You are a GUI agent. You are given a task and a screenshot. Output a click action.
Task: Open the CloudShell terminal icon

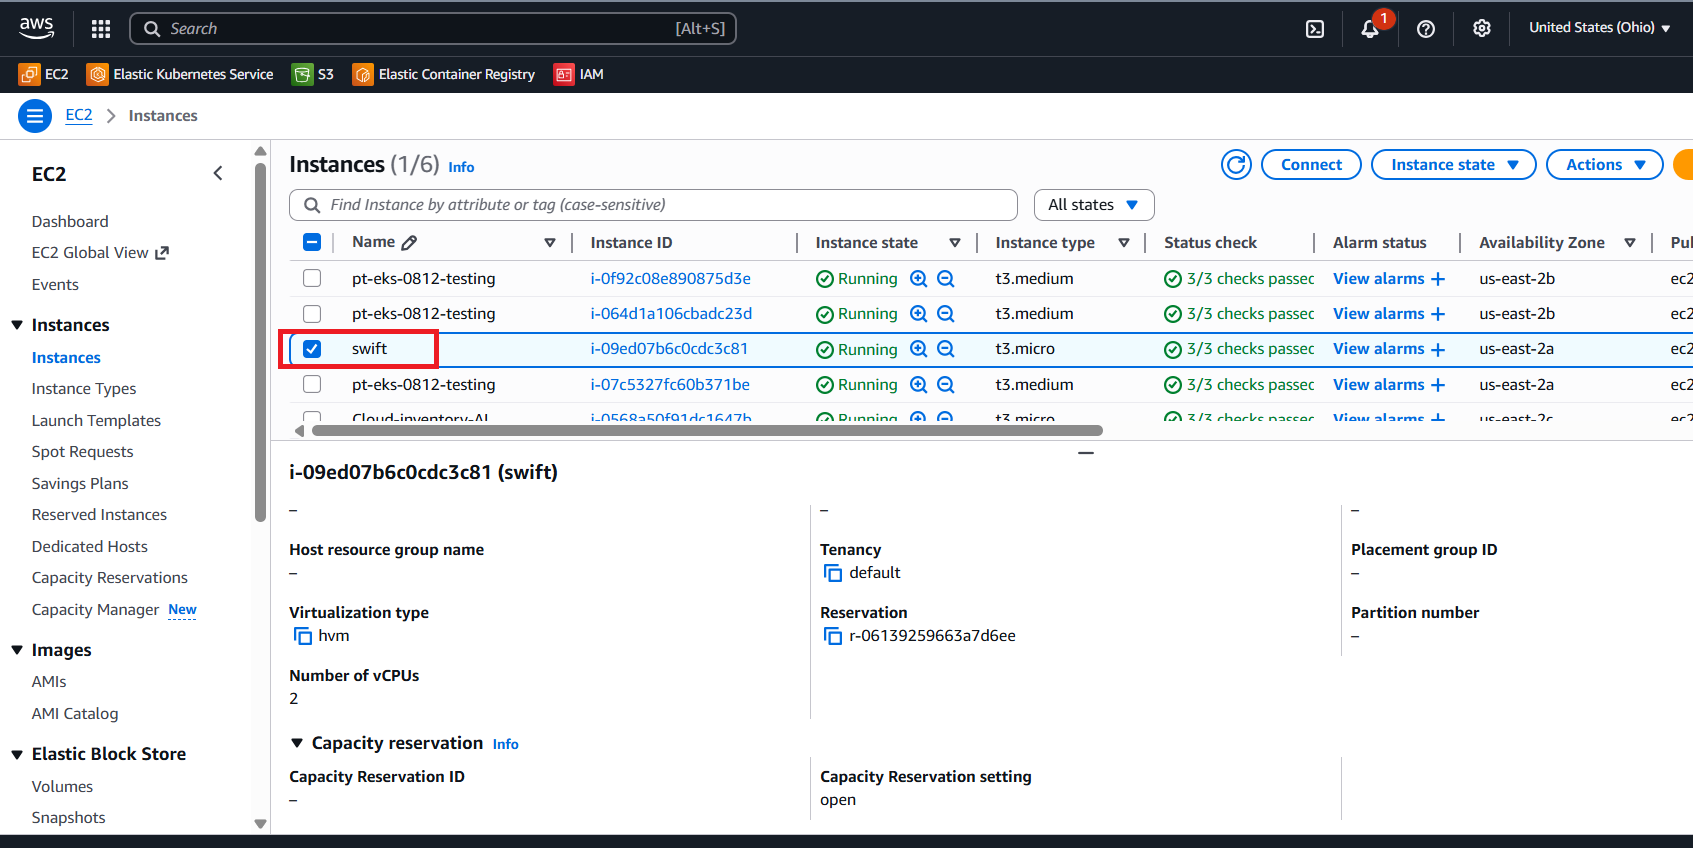coord(1315,29)
